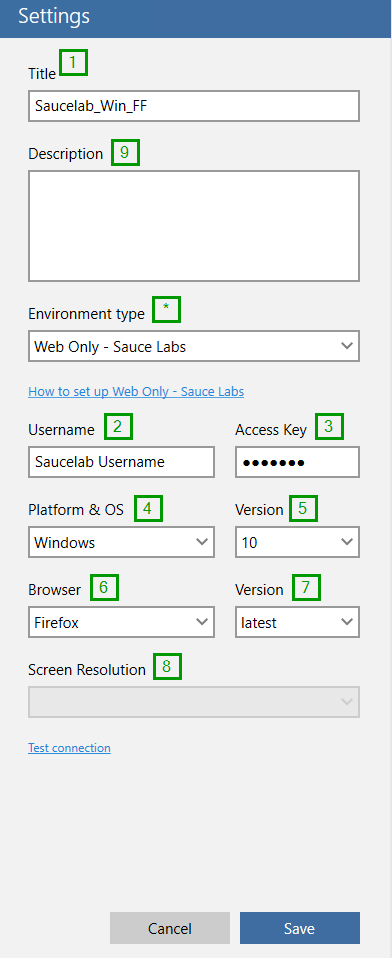Open the Environment type dropdown
This screenshot has width=392, height=958.
click(x=194, y=346)
